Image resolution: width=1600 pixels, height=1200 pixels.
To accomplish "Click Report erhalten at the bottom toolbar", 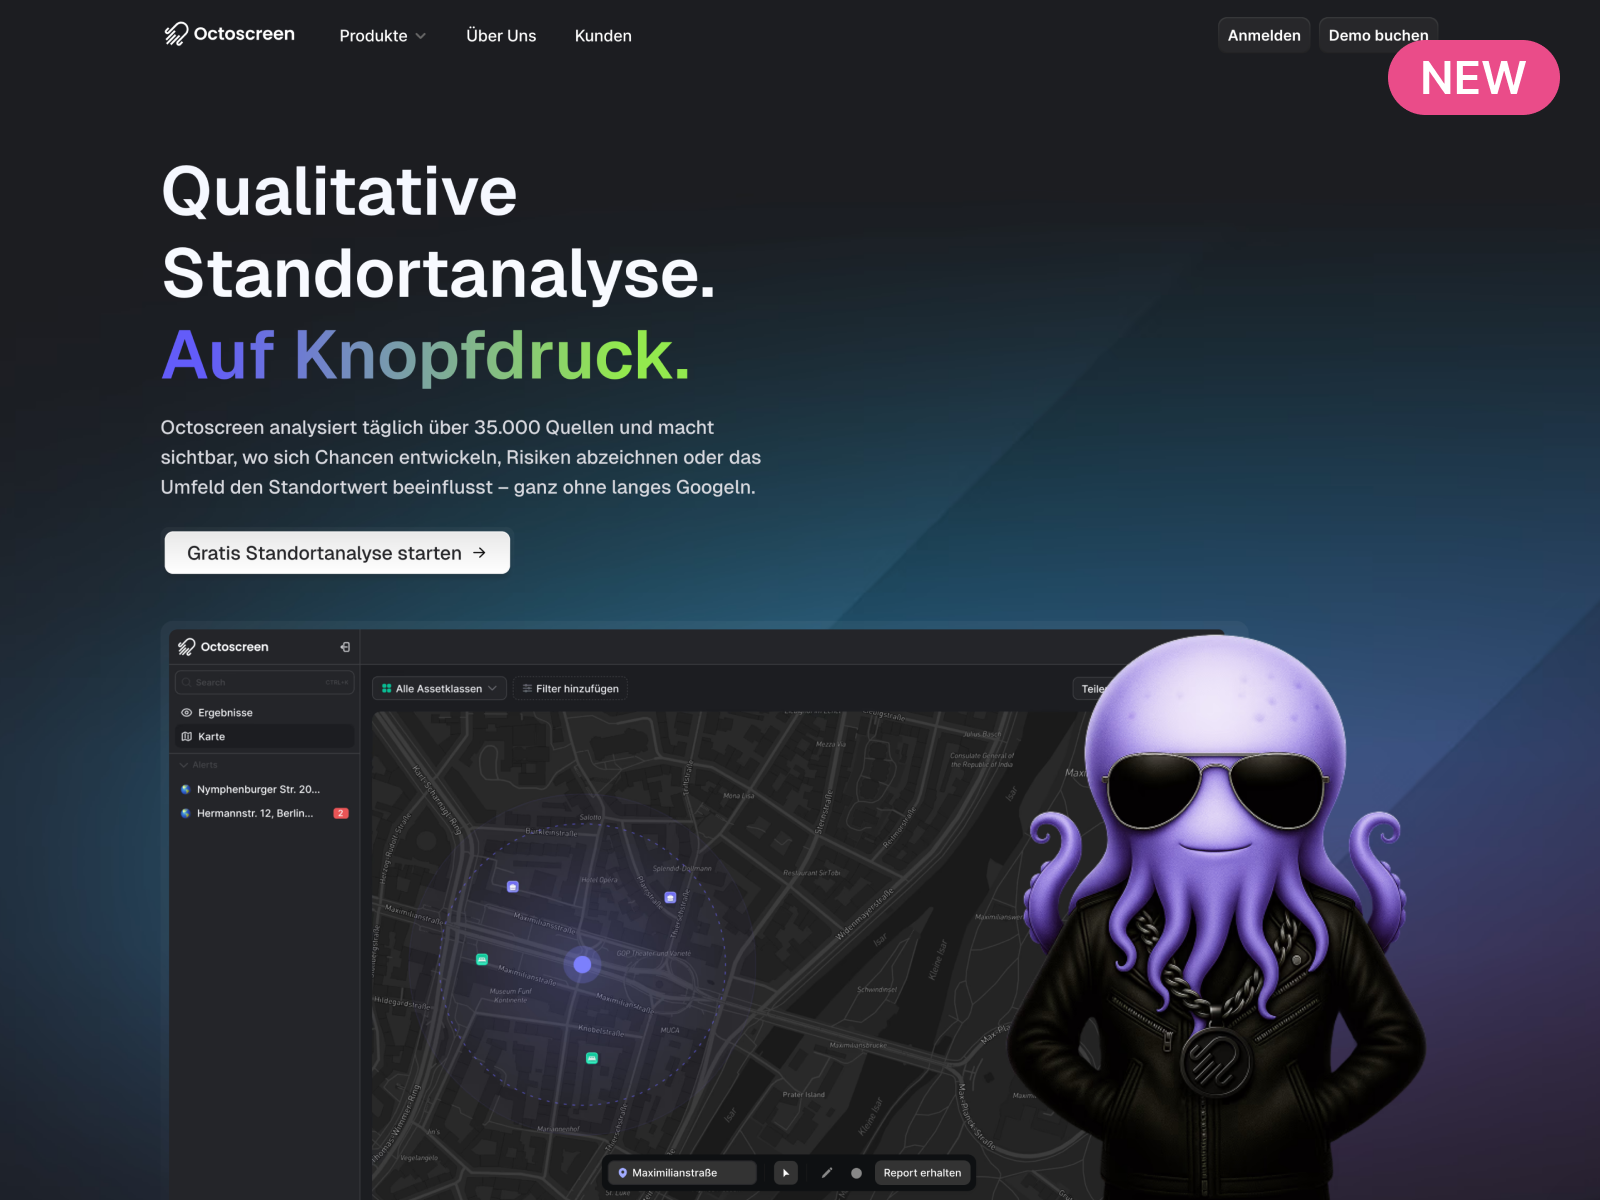I will 922,1172.
